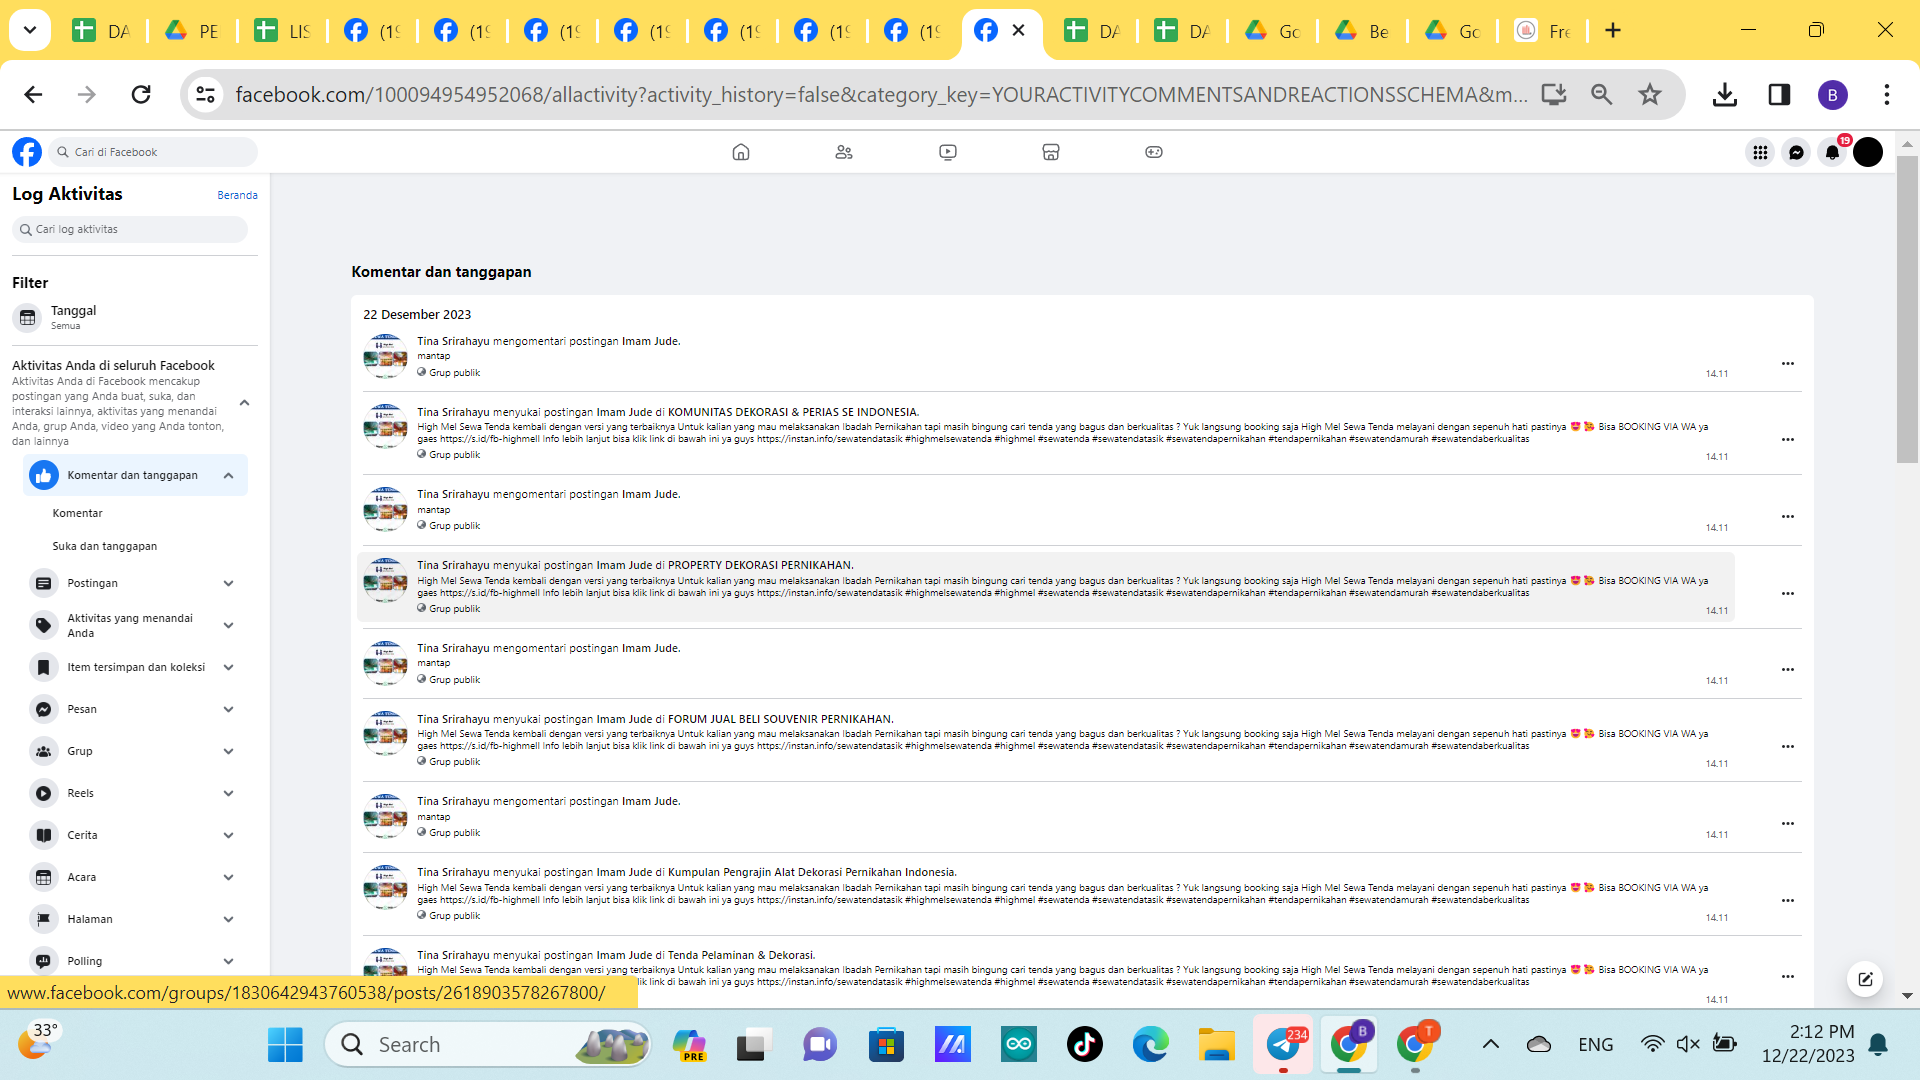
Task: Open the Marketplace icon
Action: point(1051,152)
